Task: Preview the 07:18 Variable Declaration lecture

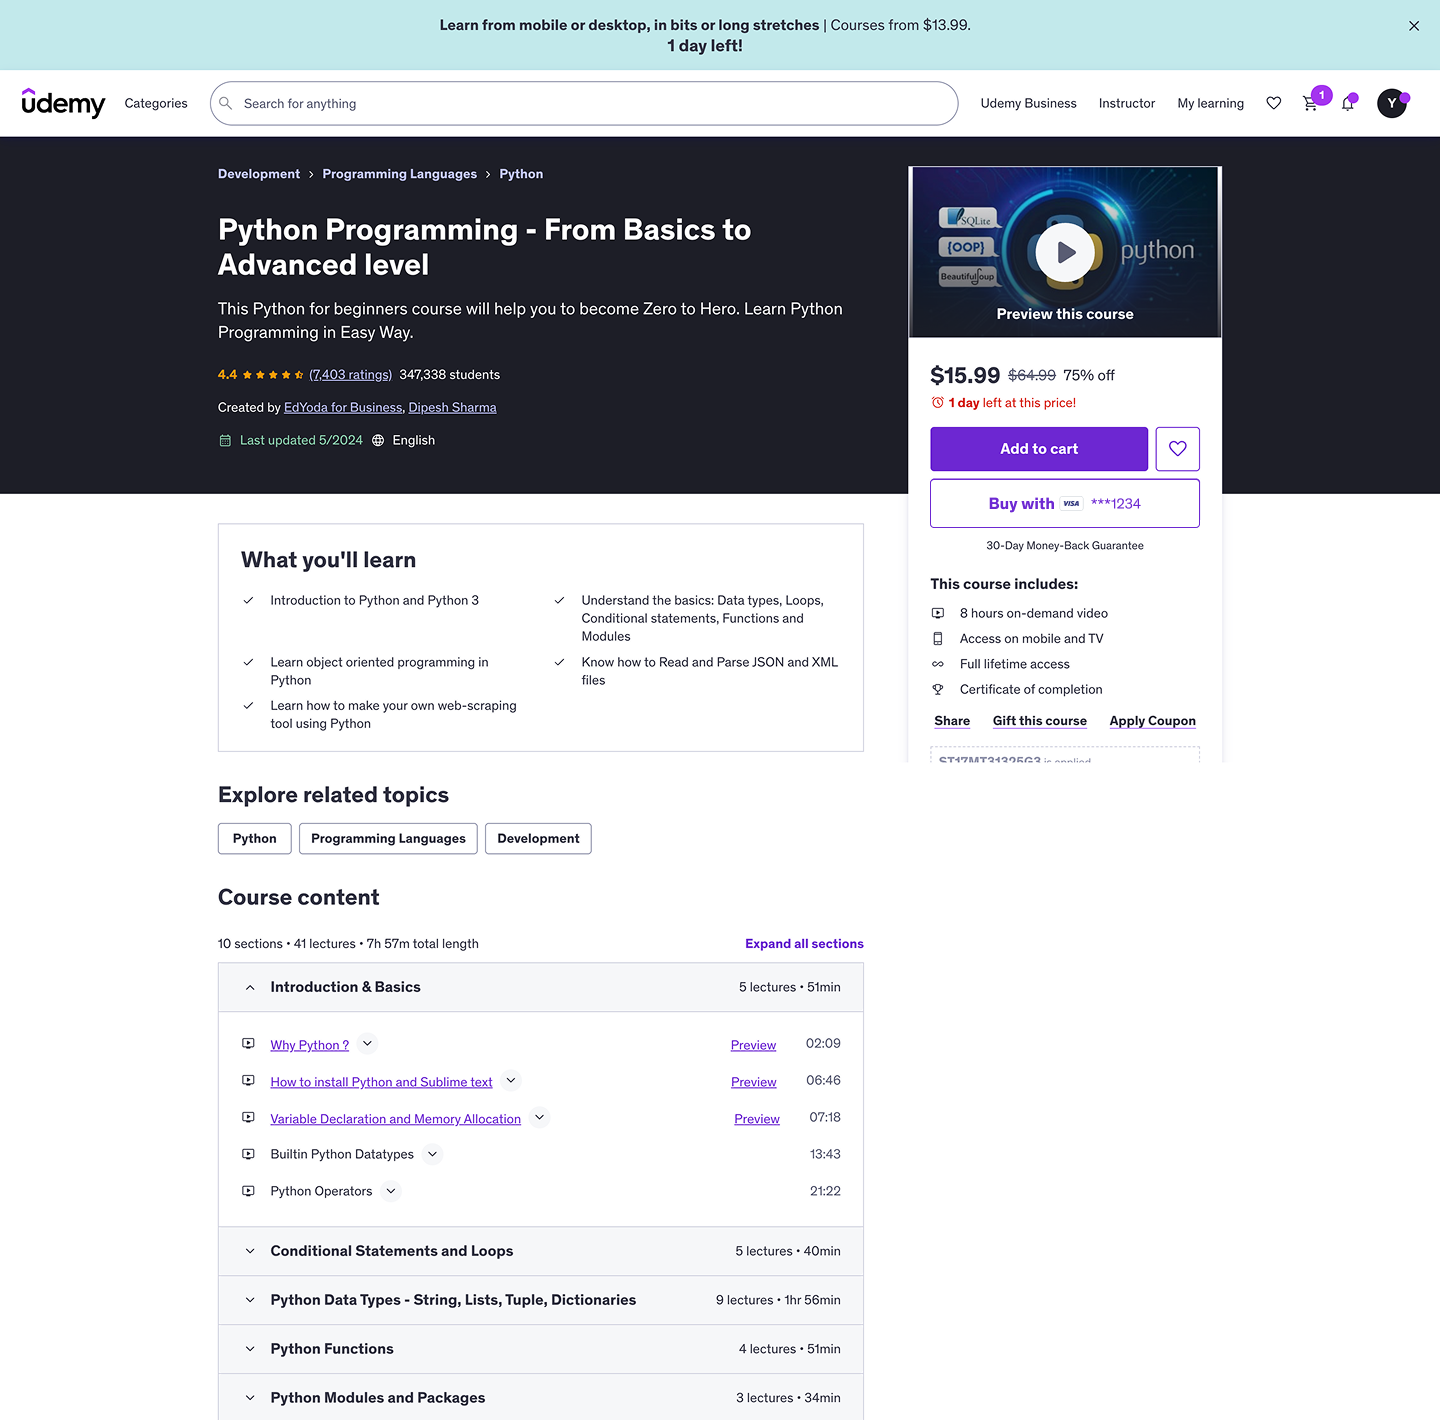Action: click(757, 1119)
